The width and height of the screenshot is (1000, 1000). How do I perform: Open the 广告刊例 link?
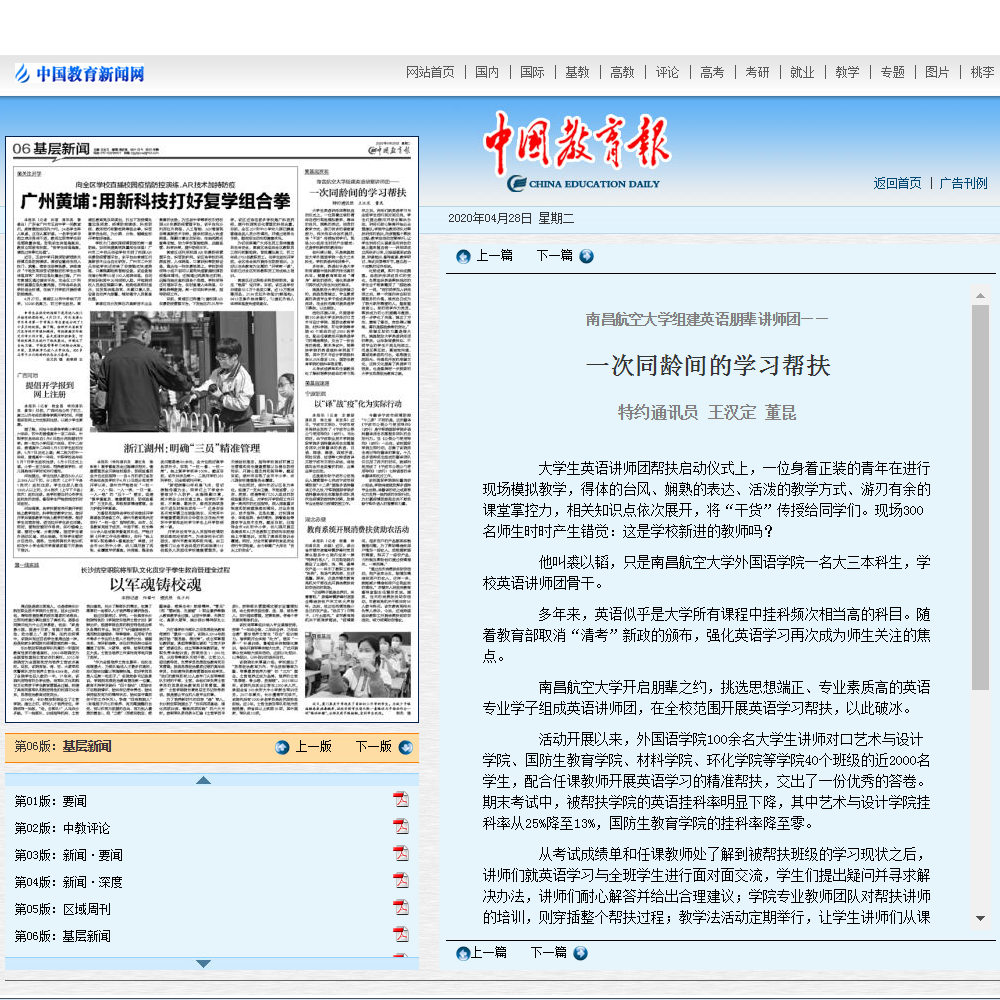pos(963,183)
